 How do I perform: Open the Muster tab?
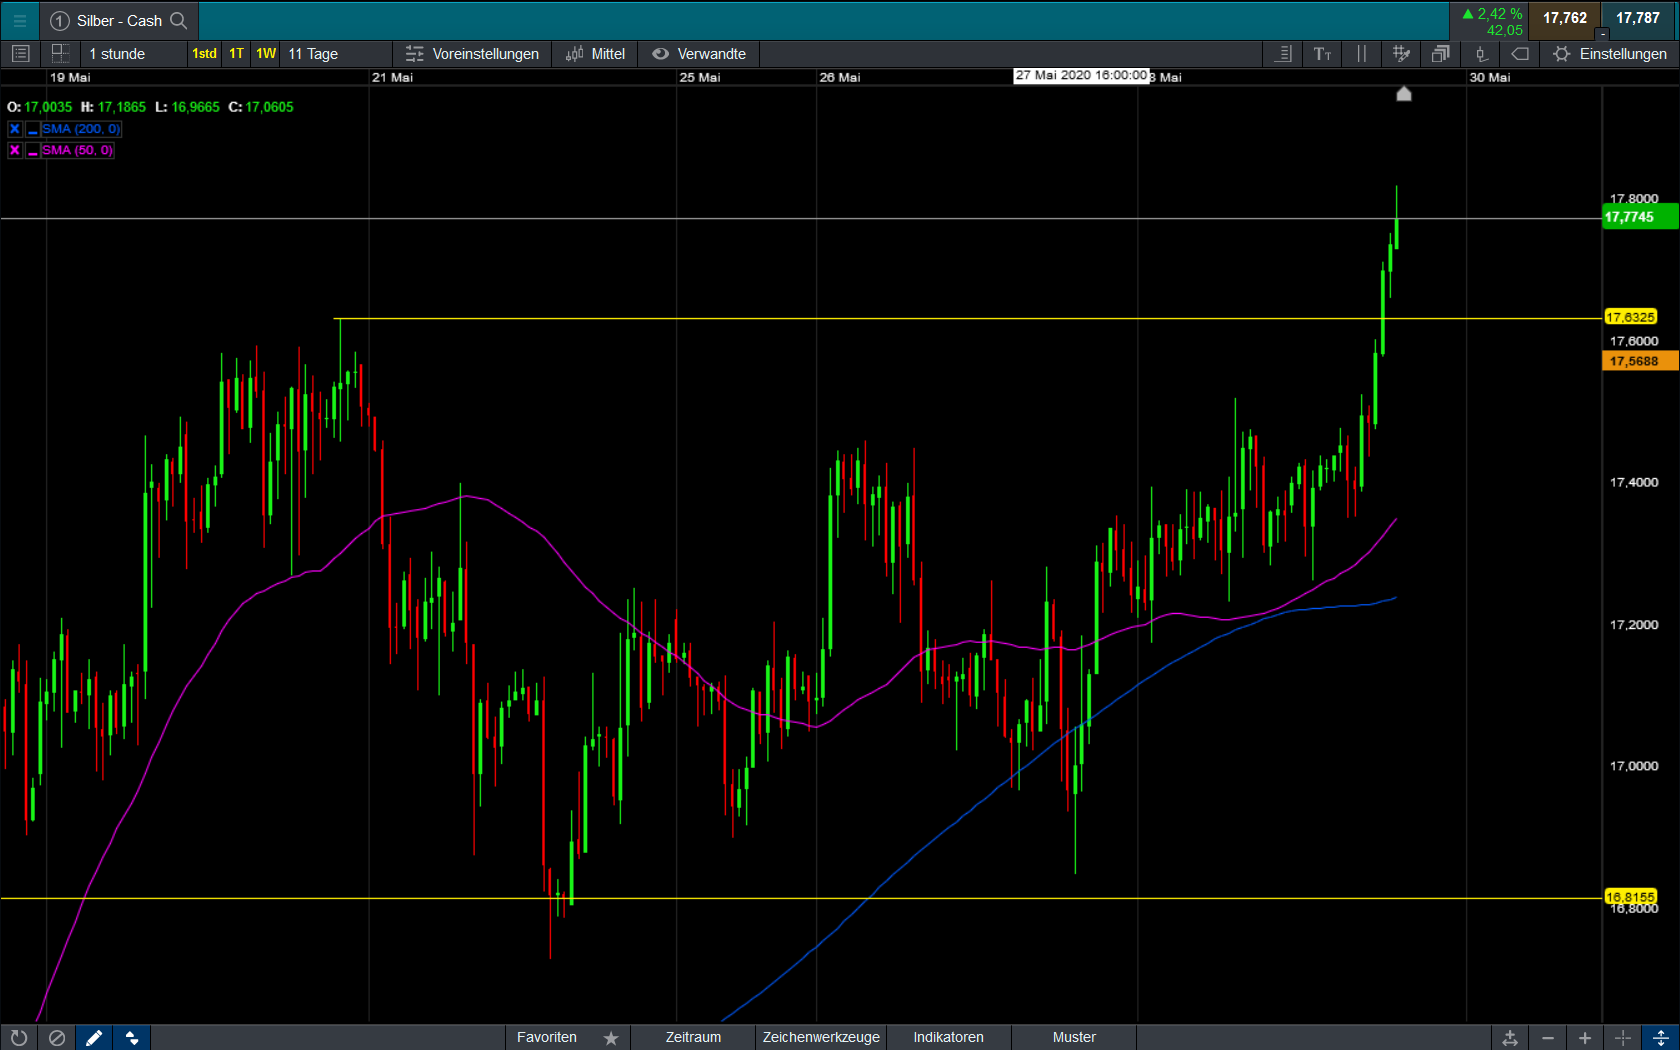pyautogui.click(x=1074, y=1038)
